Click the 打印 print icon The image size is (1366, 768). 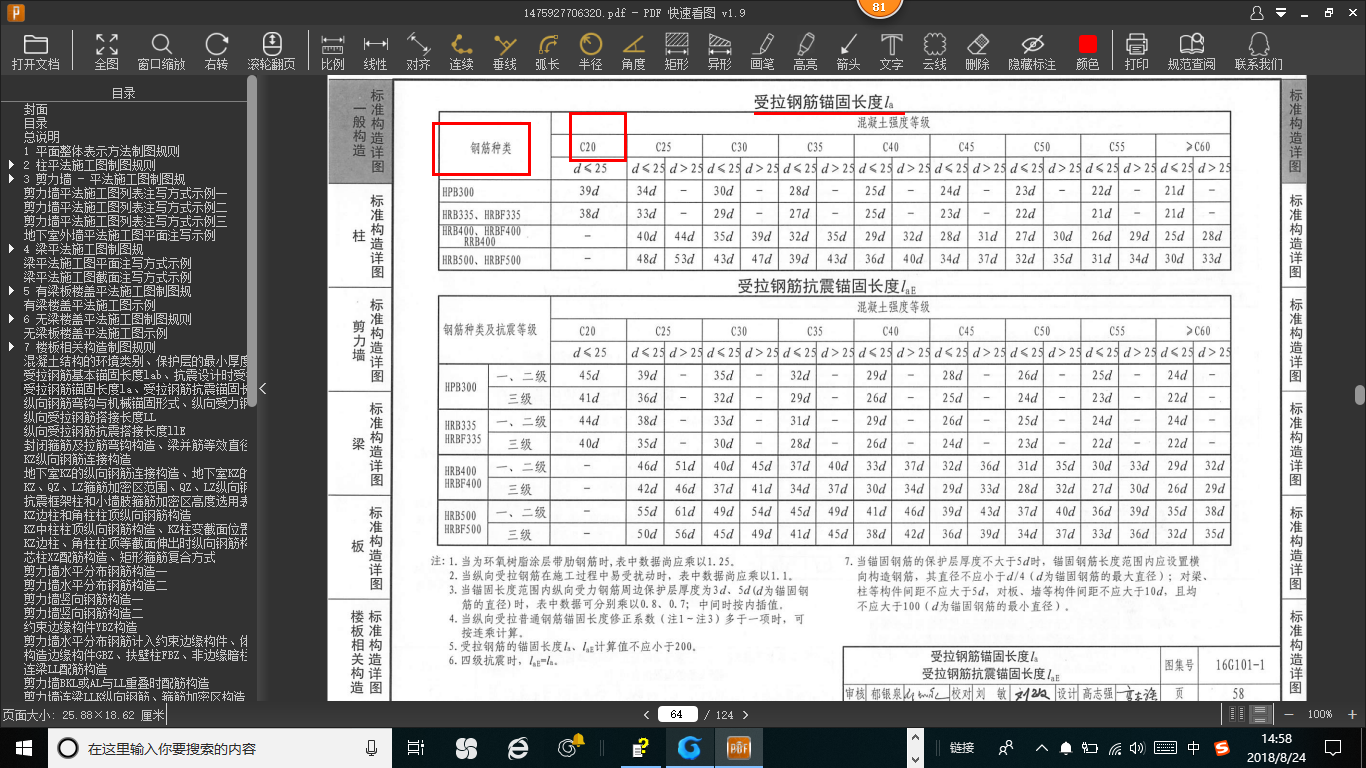[1136, 51]
